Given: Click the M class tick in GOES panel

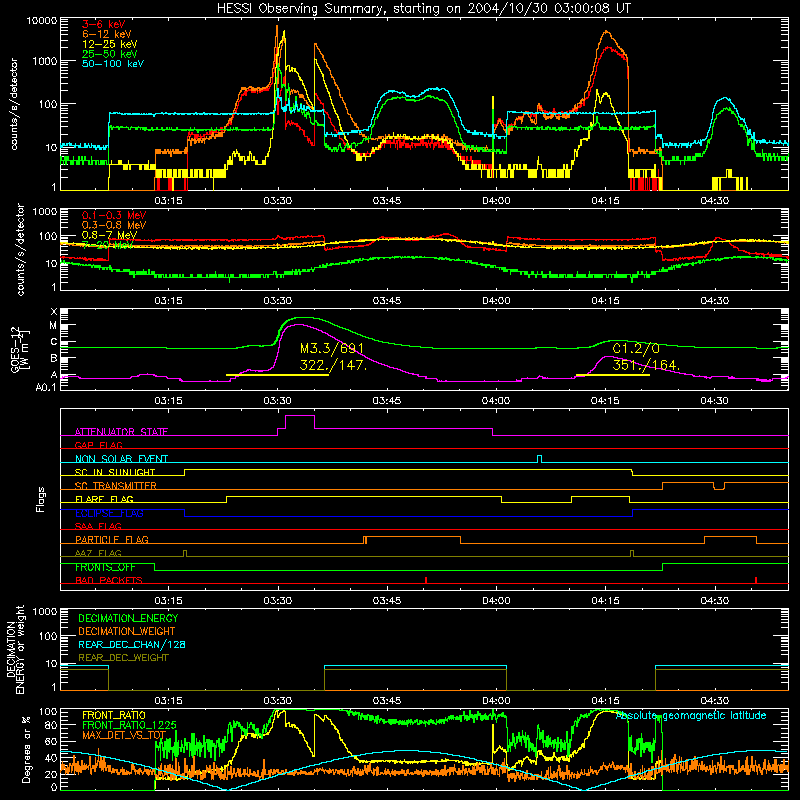Looking at the screenshot, I should [x=53, y=325].
